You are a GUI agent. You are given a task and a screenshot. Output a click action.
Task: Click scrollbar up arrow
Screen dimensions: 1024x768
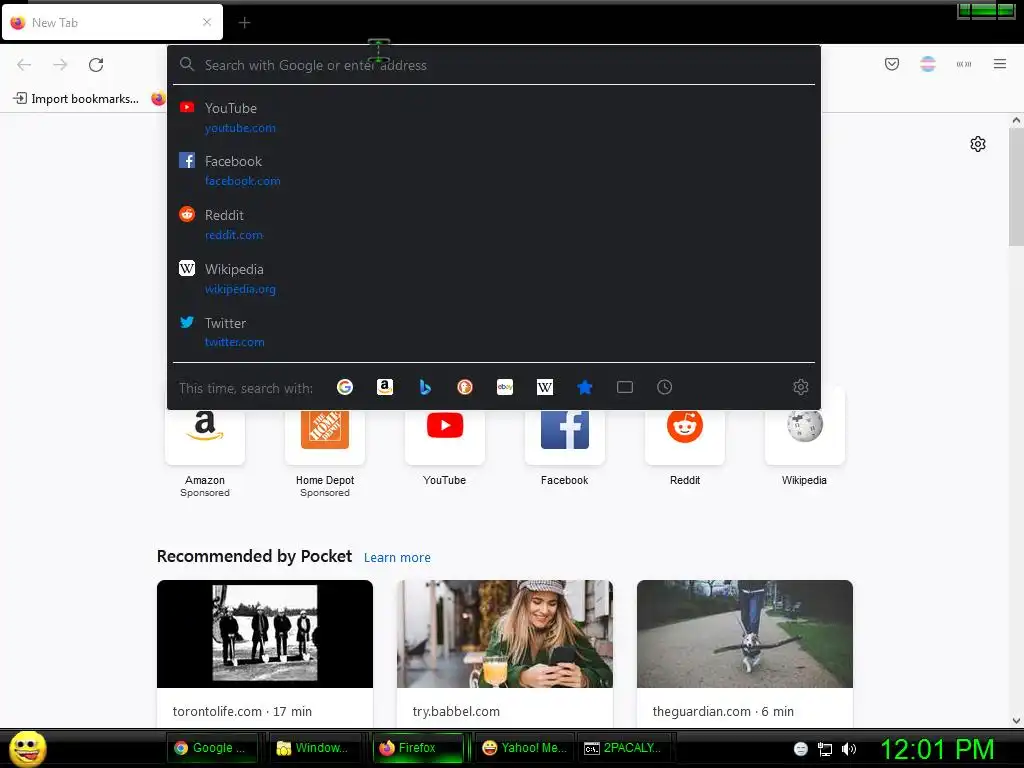point(1016,120)
